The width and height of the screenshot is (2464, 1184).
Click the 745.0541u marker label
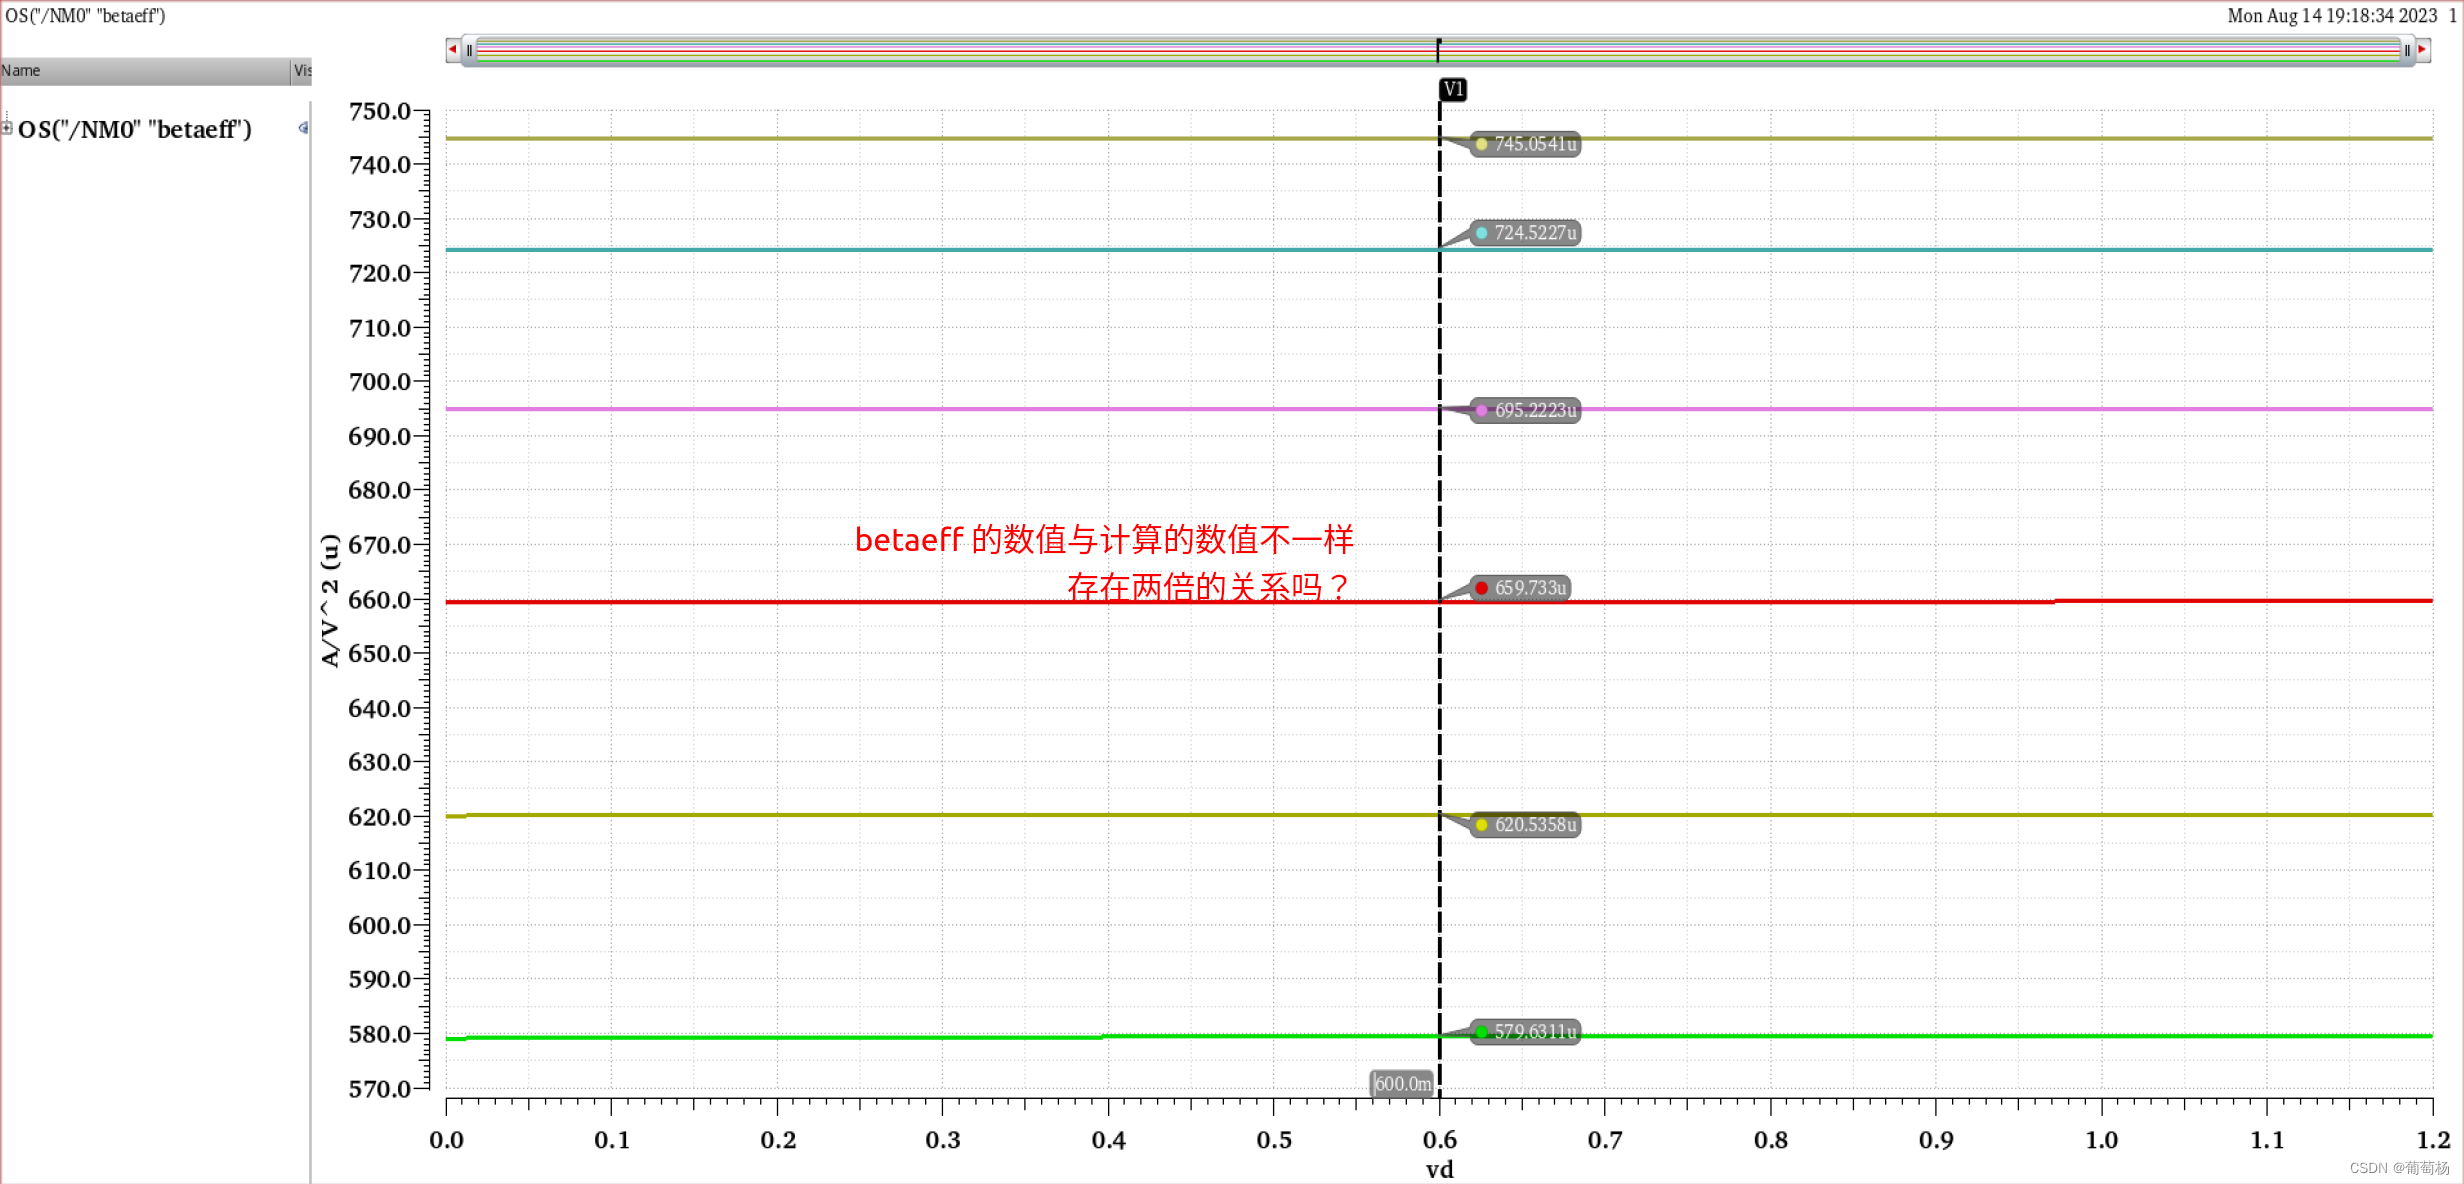(1526, 144)
